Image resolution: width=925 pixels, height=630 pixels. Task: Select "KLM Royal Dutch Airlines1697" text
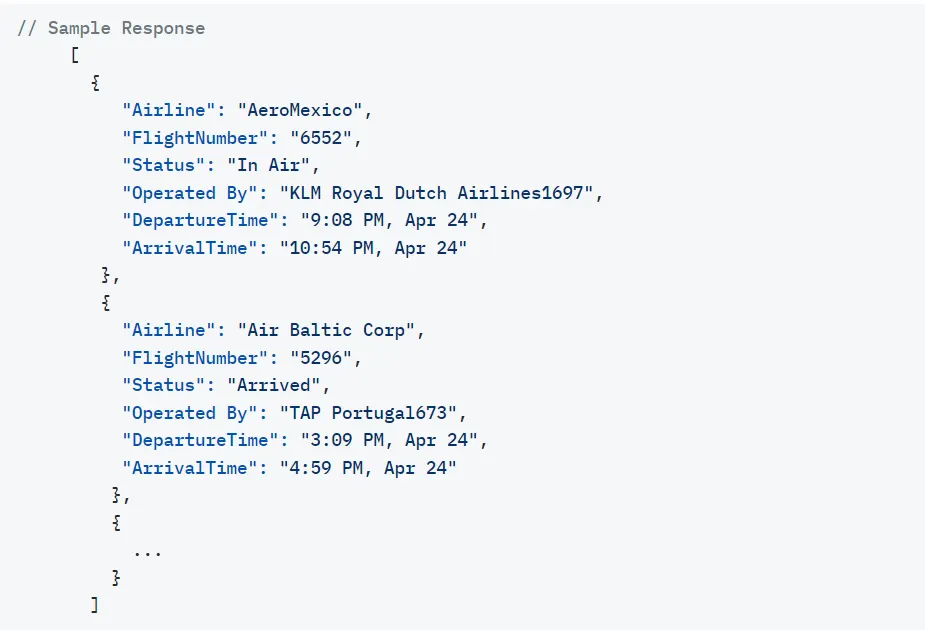coord(437,193)
